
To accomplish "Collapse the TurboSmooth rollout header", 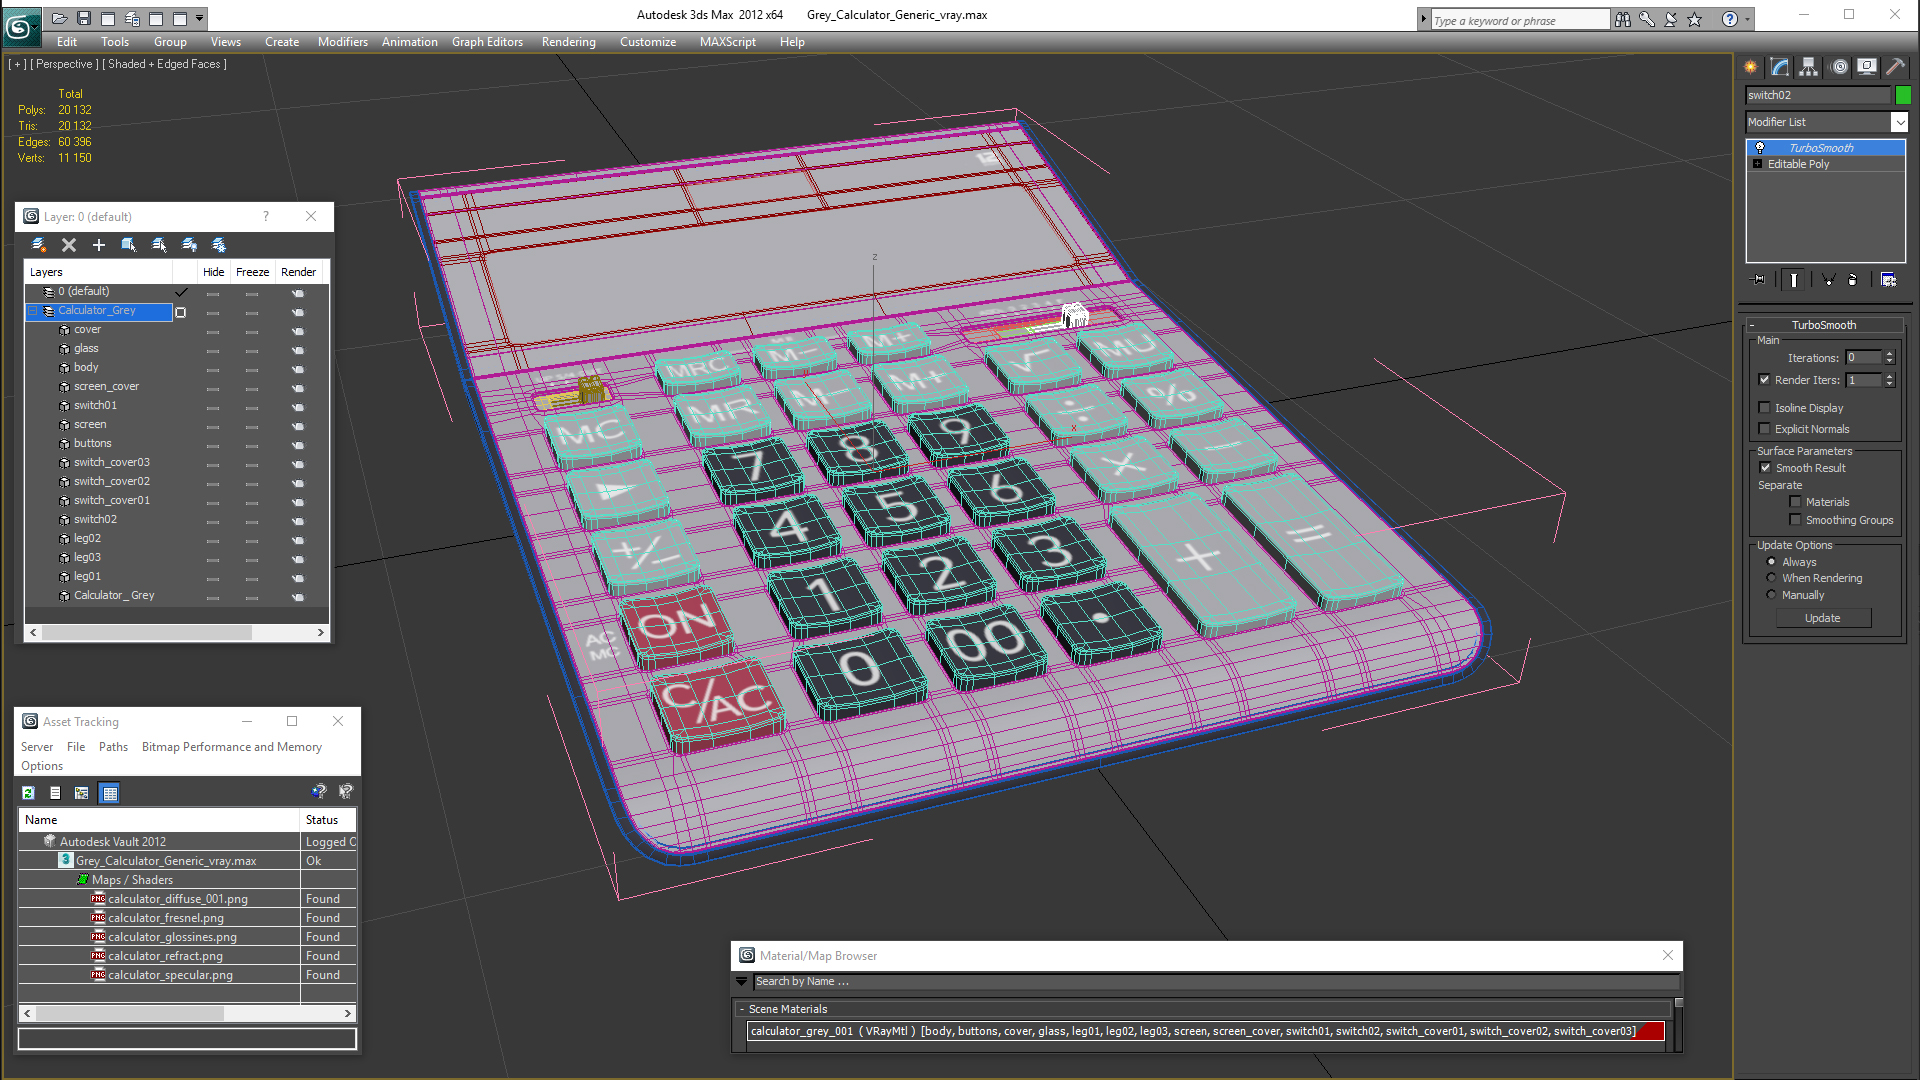I will [x=1824, y=325].
